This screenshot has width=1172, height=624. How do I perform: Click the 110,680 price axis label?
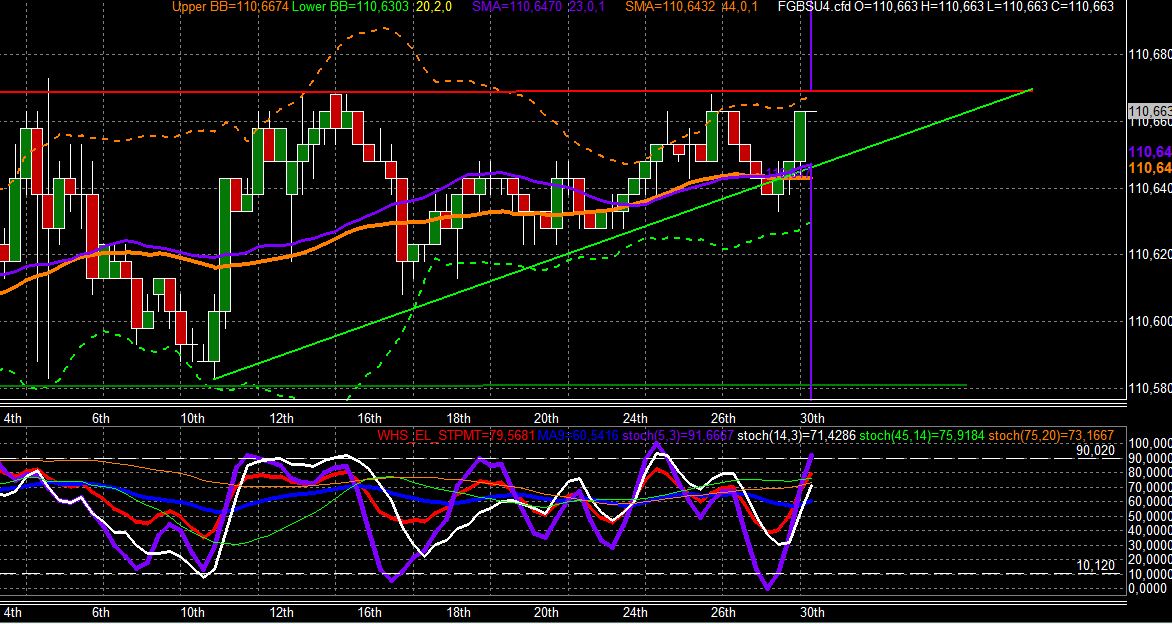(1151, 55)
